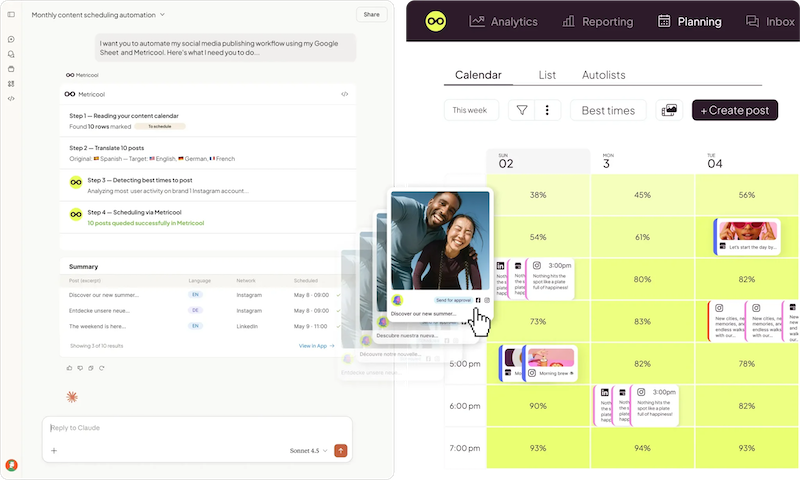The width and height of the screenshot is (800, 480).
Task: Click the thumbs up feedback icon
Action: click(69, 368)
